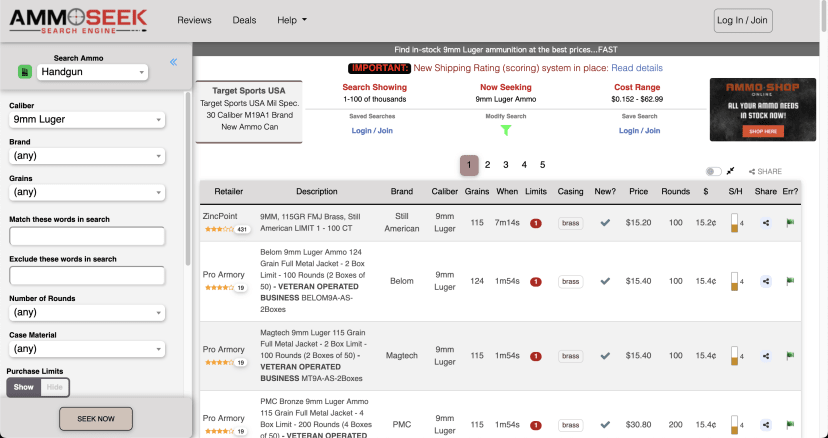Set Purchase Limits to Hide
The width and height of the screenshot is (828, 438).
click(54, 387)
